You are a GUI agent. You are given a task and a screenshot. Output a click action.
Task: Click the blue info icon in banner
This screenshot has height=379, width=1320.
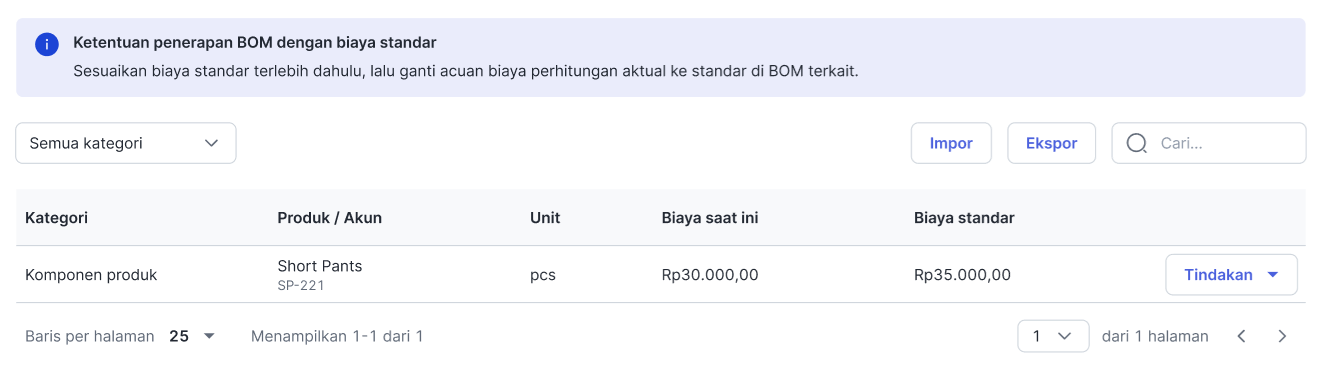tap(47, 44)
